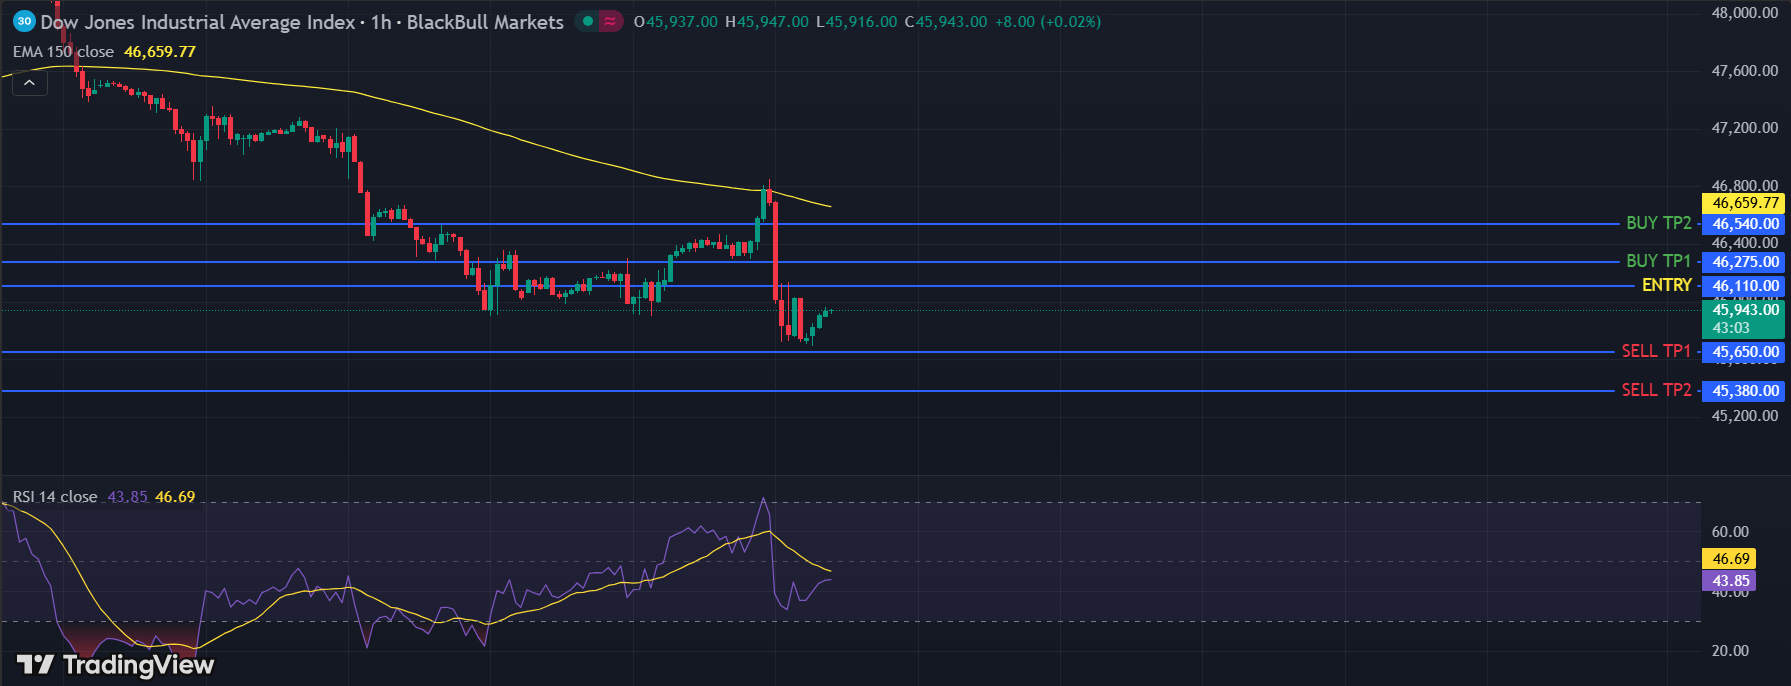The height and width of the screenshot is (686, 1791).
Task: Open the TradingView logo link
Action: point(115,665)
